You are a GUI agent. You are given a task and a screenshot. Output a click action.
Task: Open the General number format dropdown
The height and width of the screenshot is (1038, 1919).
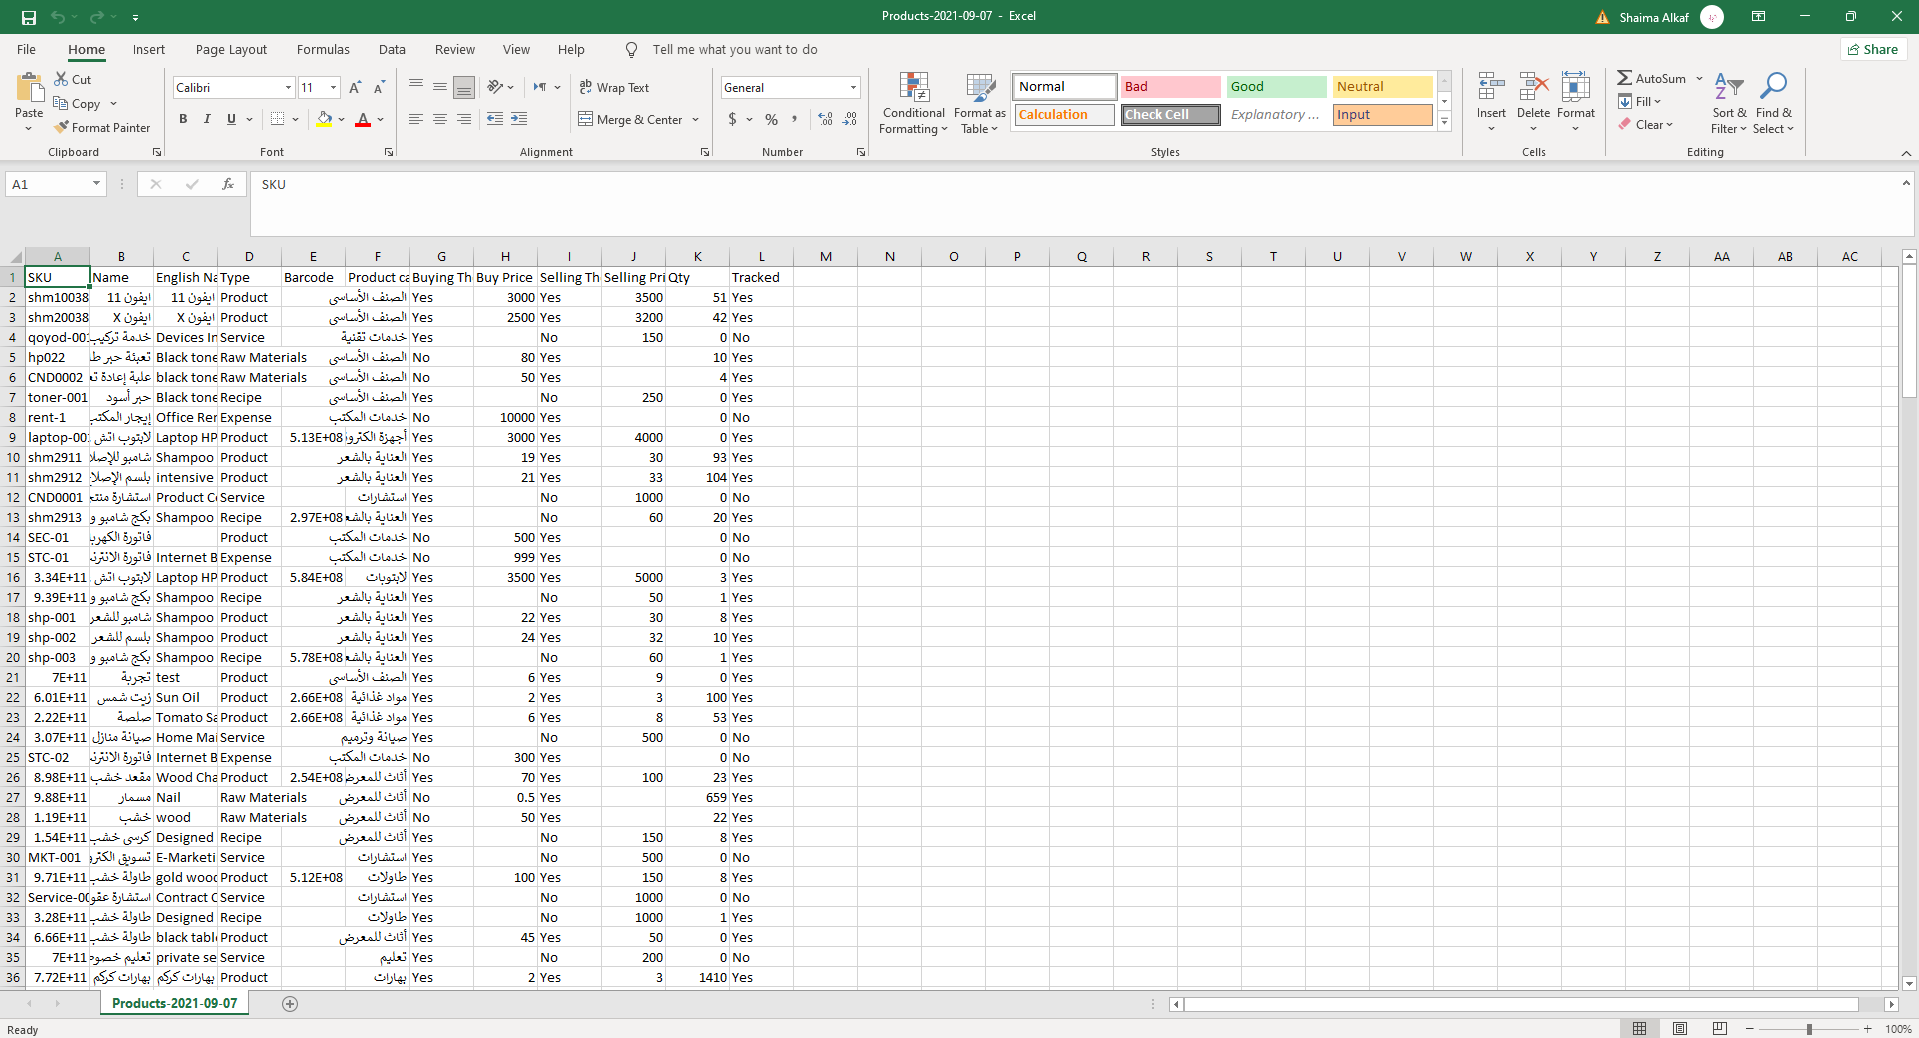[853, 88]
